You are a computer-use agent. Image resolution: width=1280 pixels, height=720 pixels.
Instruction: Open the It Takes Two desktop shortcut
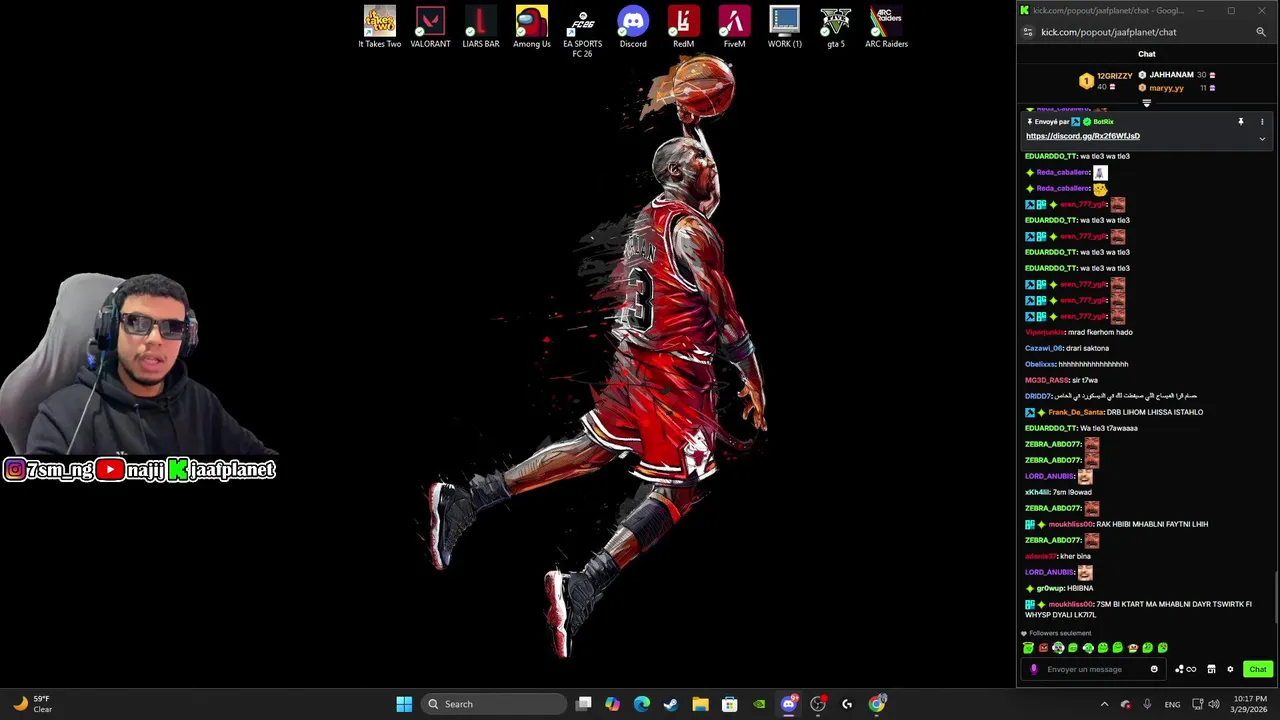click(x=380, y=27)
